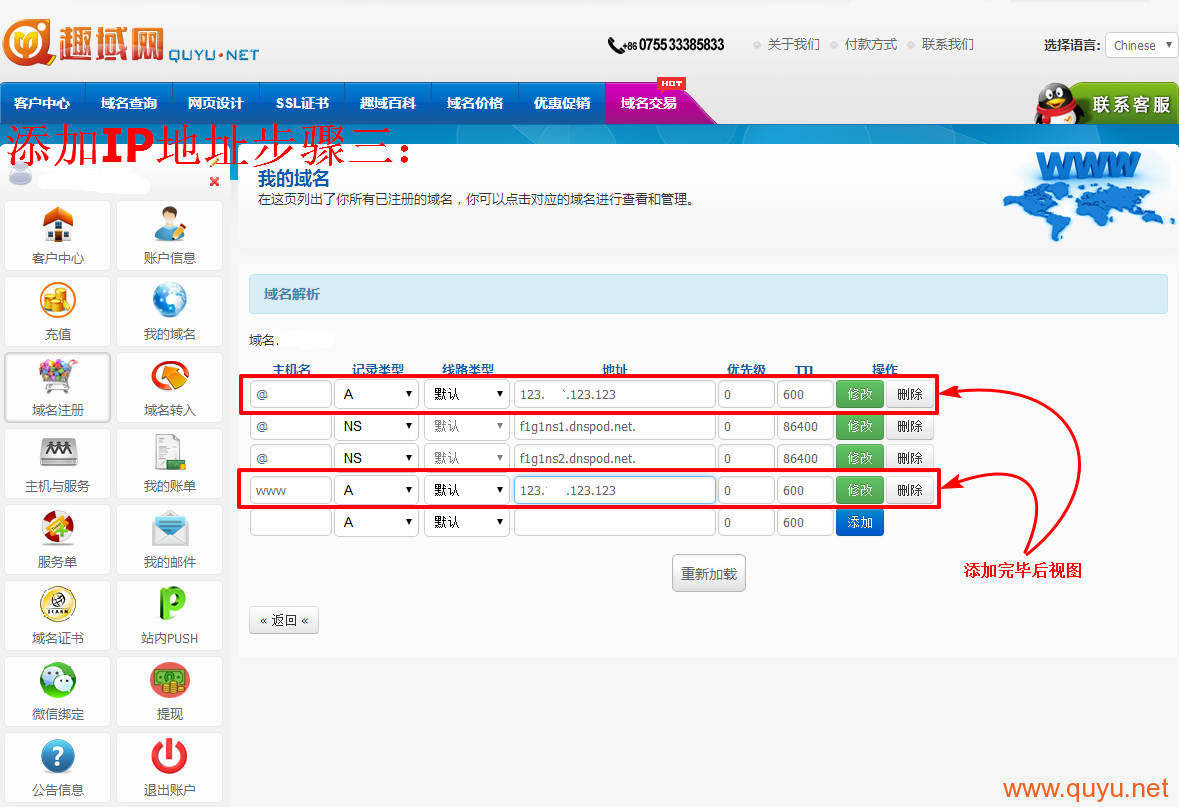Screen dimensions: 1179x807
Task: Open 趣域百科 nav tab
Action: tap(388, 103)
